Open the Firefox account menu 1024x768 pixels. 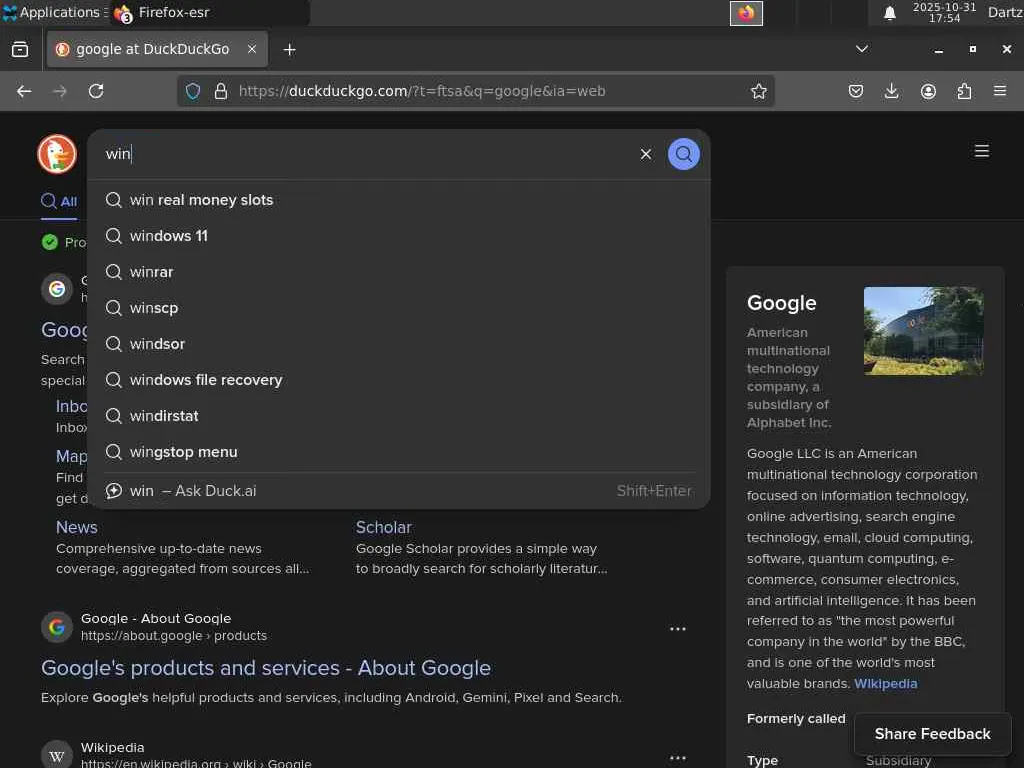pyautogui.click(x=928, y=91)
